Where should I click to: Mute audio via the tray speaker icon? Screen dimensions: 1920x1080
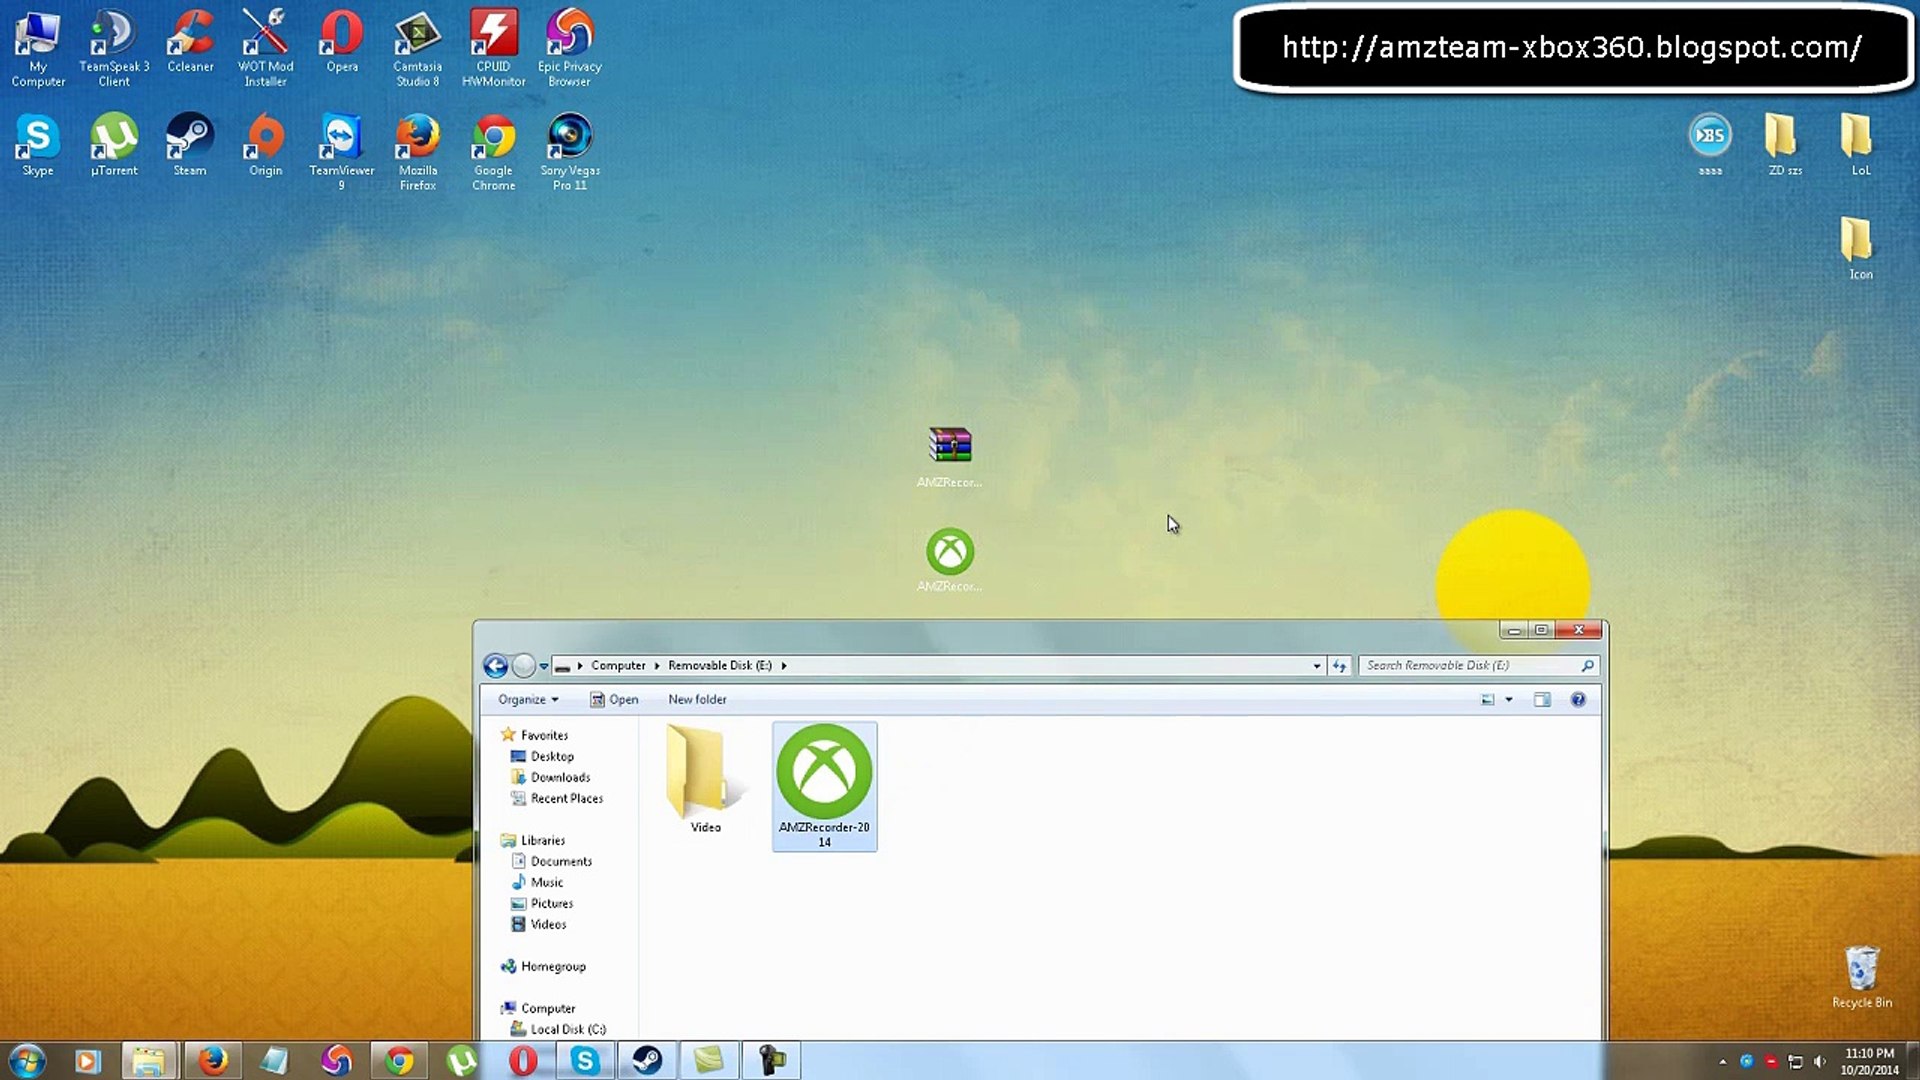[1822, 1061]
